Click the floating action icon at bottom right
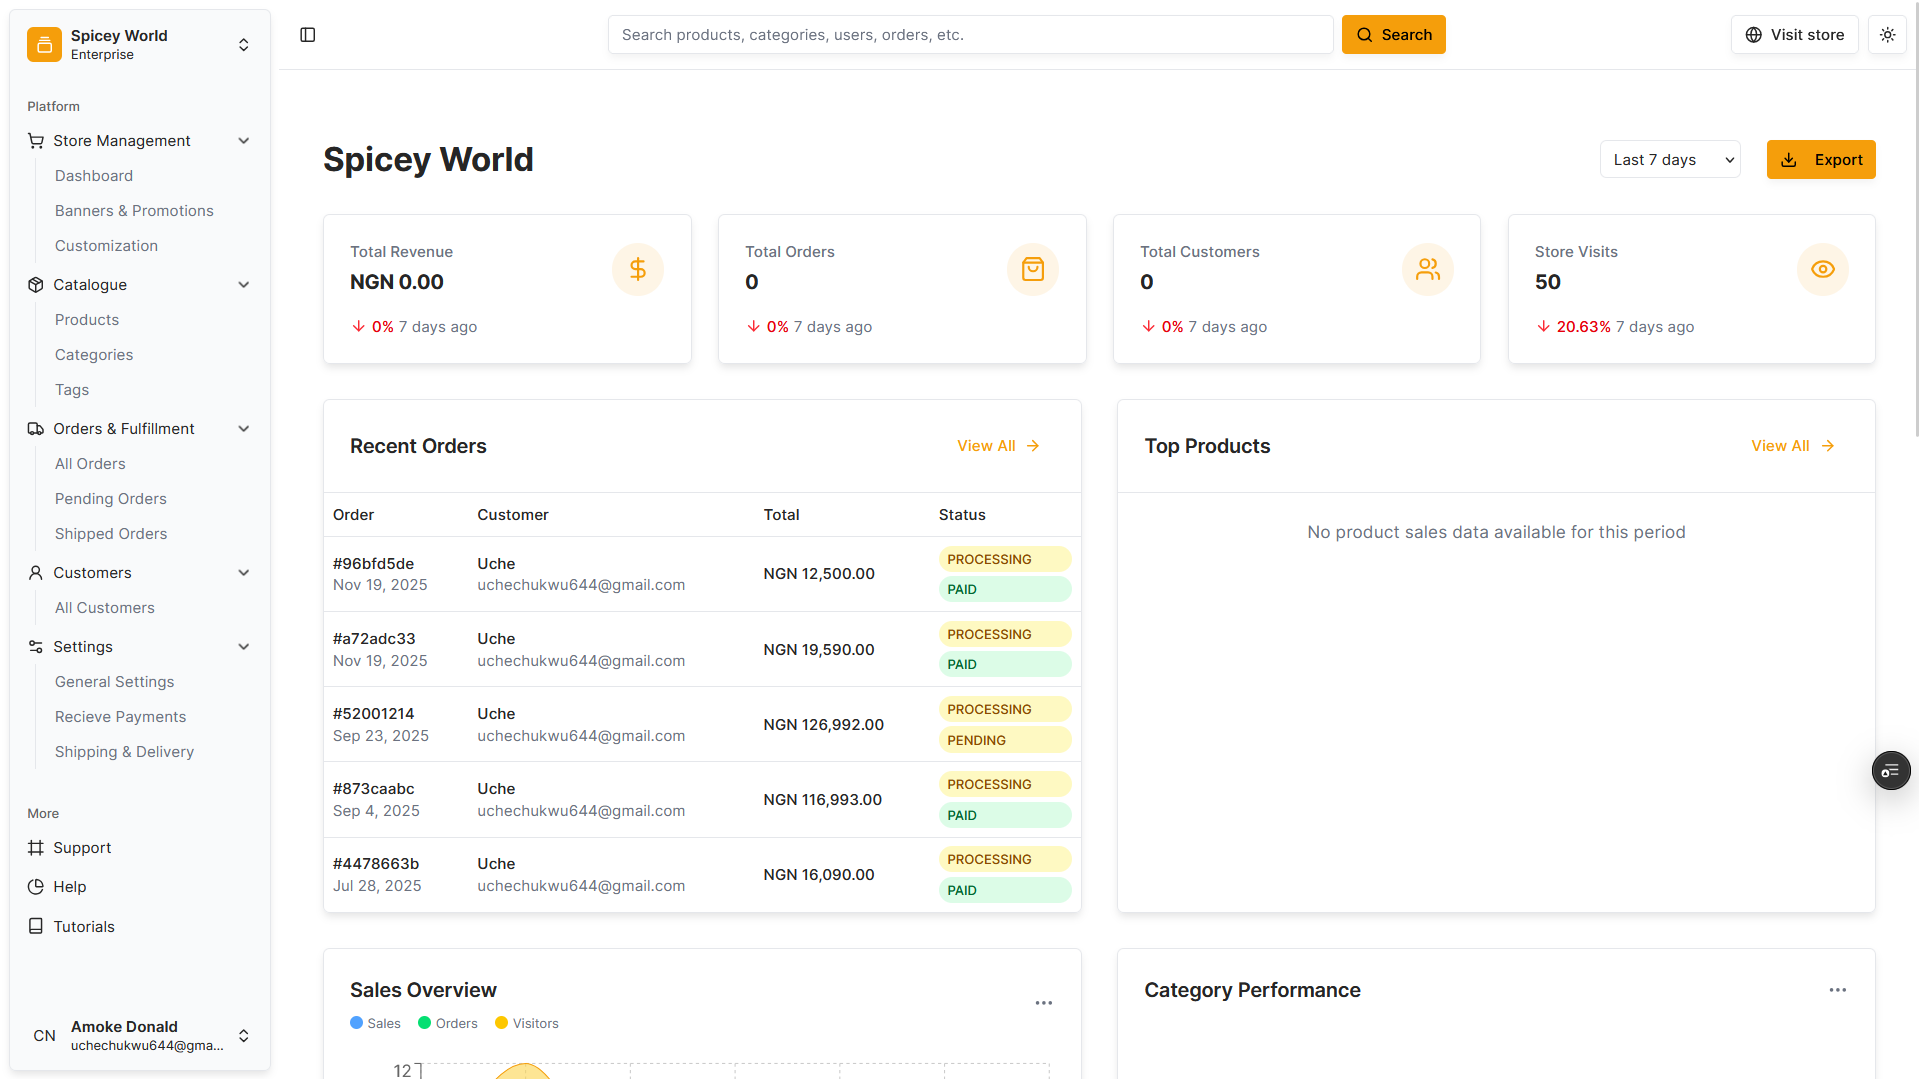The width and height of the screenshot is (1919, 1079). 1890,770
